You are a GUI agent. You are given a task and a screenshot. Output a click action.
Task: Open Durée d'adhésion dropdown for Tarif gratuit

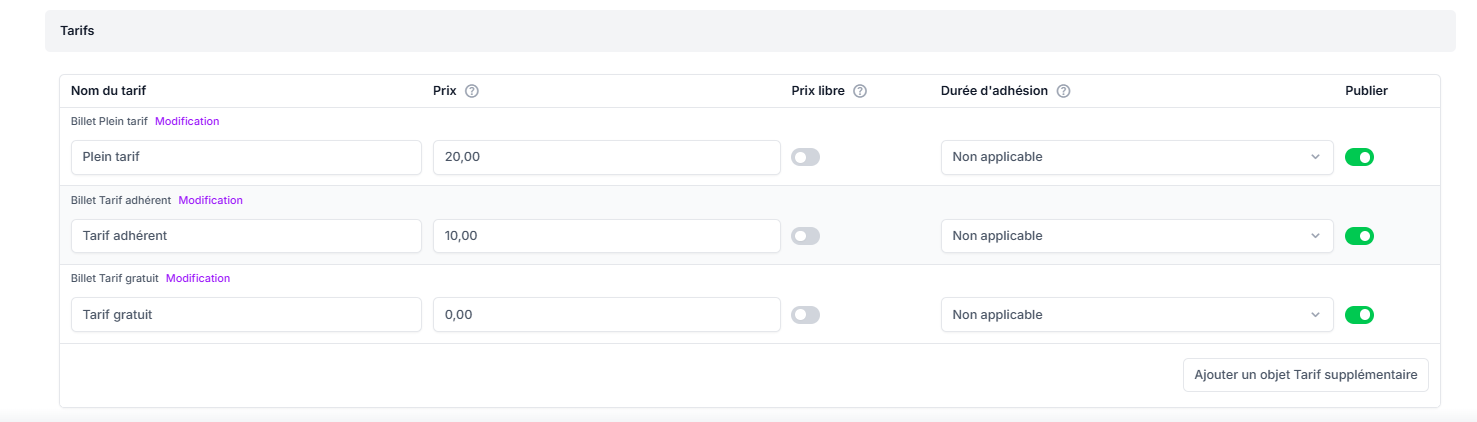(x=1136, y=315)
